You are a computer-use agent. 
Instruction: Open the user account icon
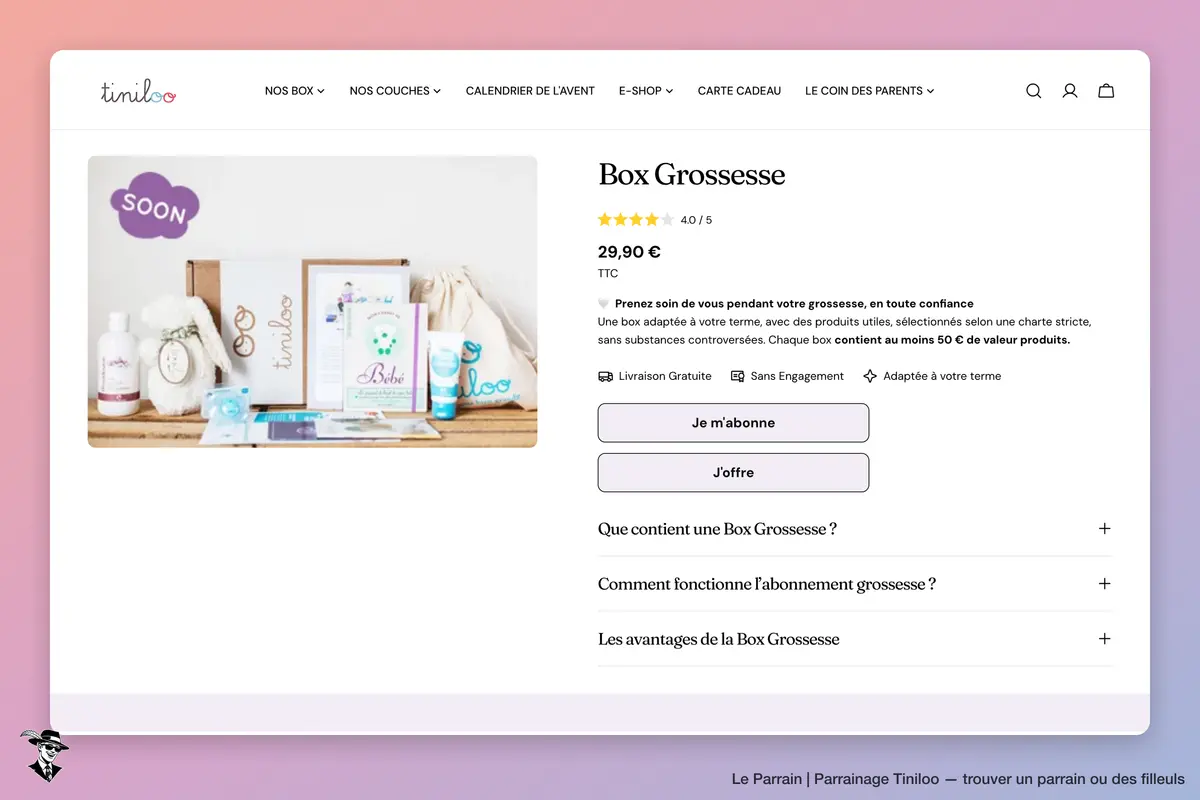pos(1070,91)
